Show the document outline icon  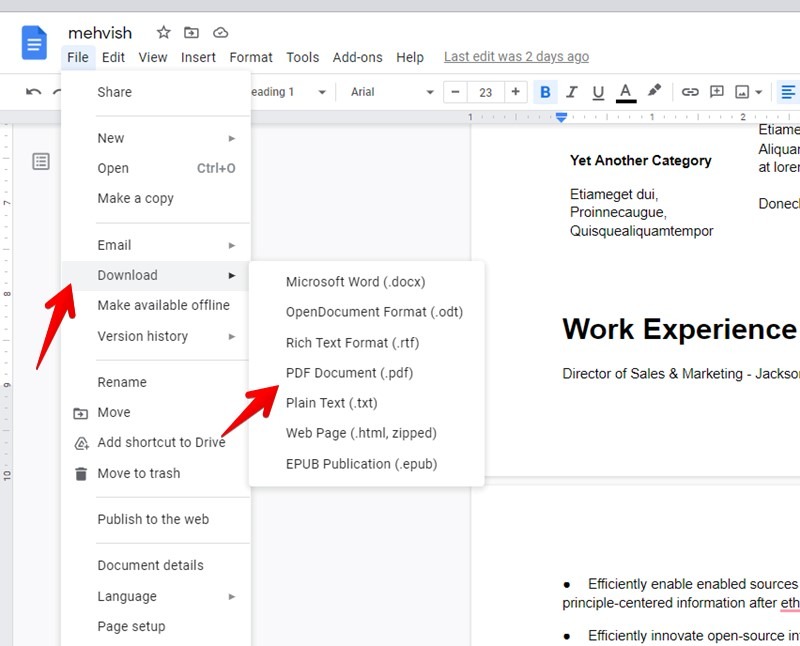pyautogui.click(x=40, y=161)
